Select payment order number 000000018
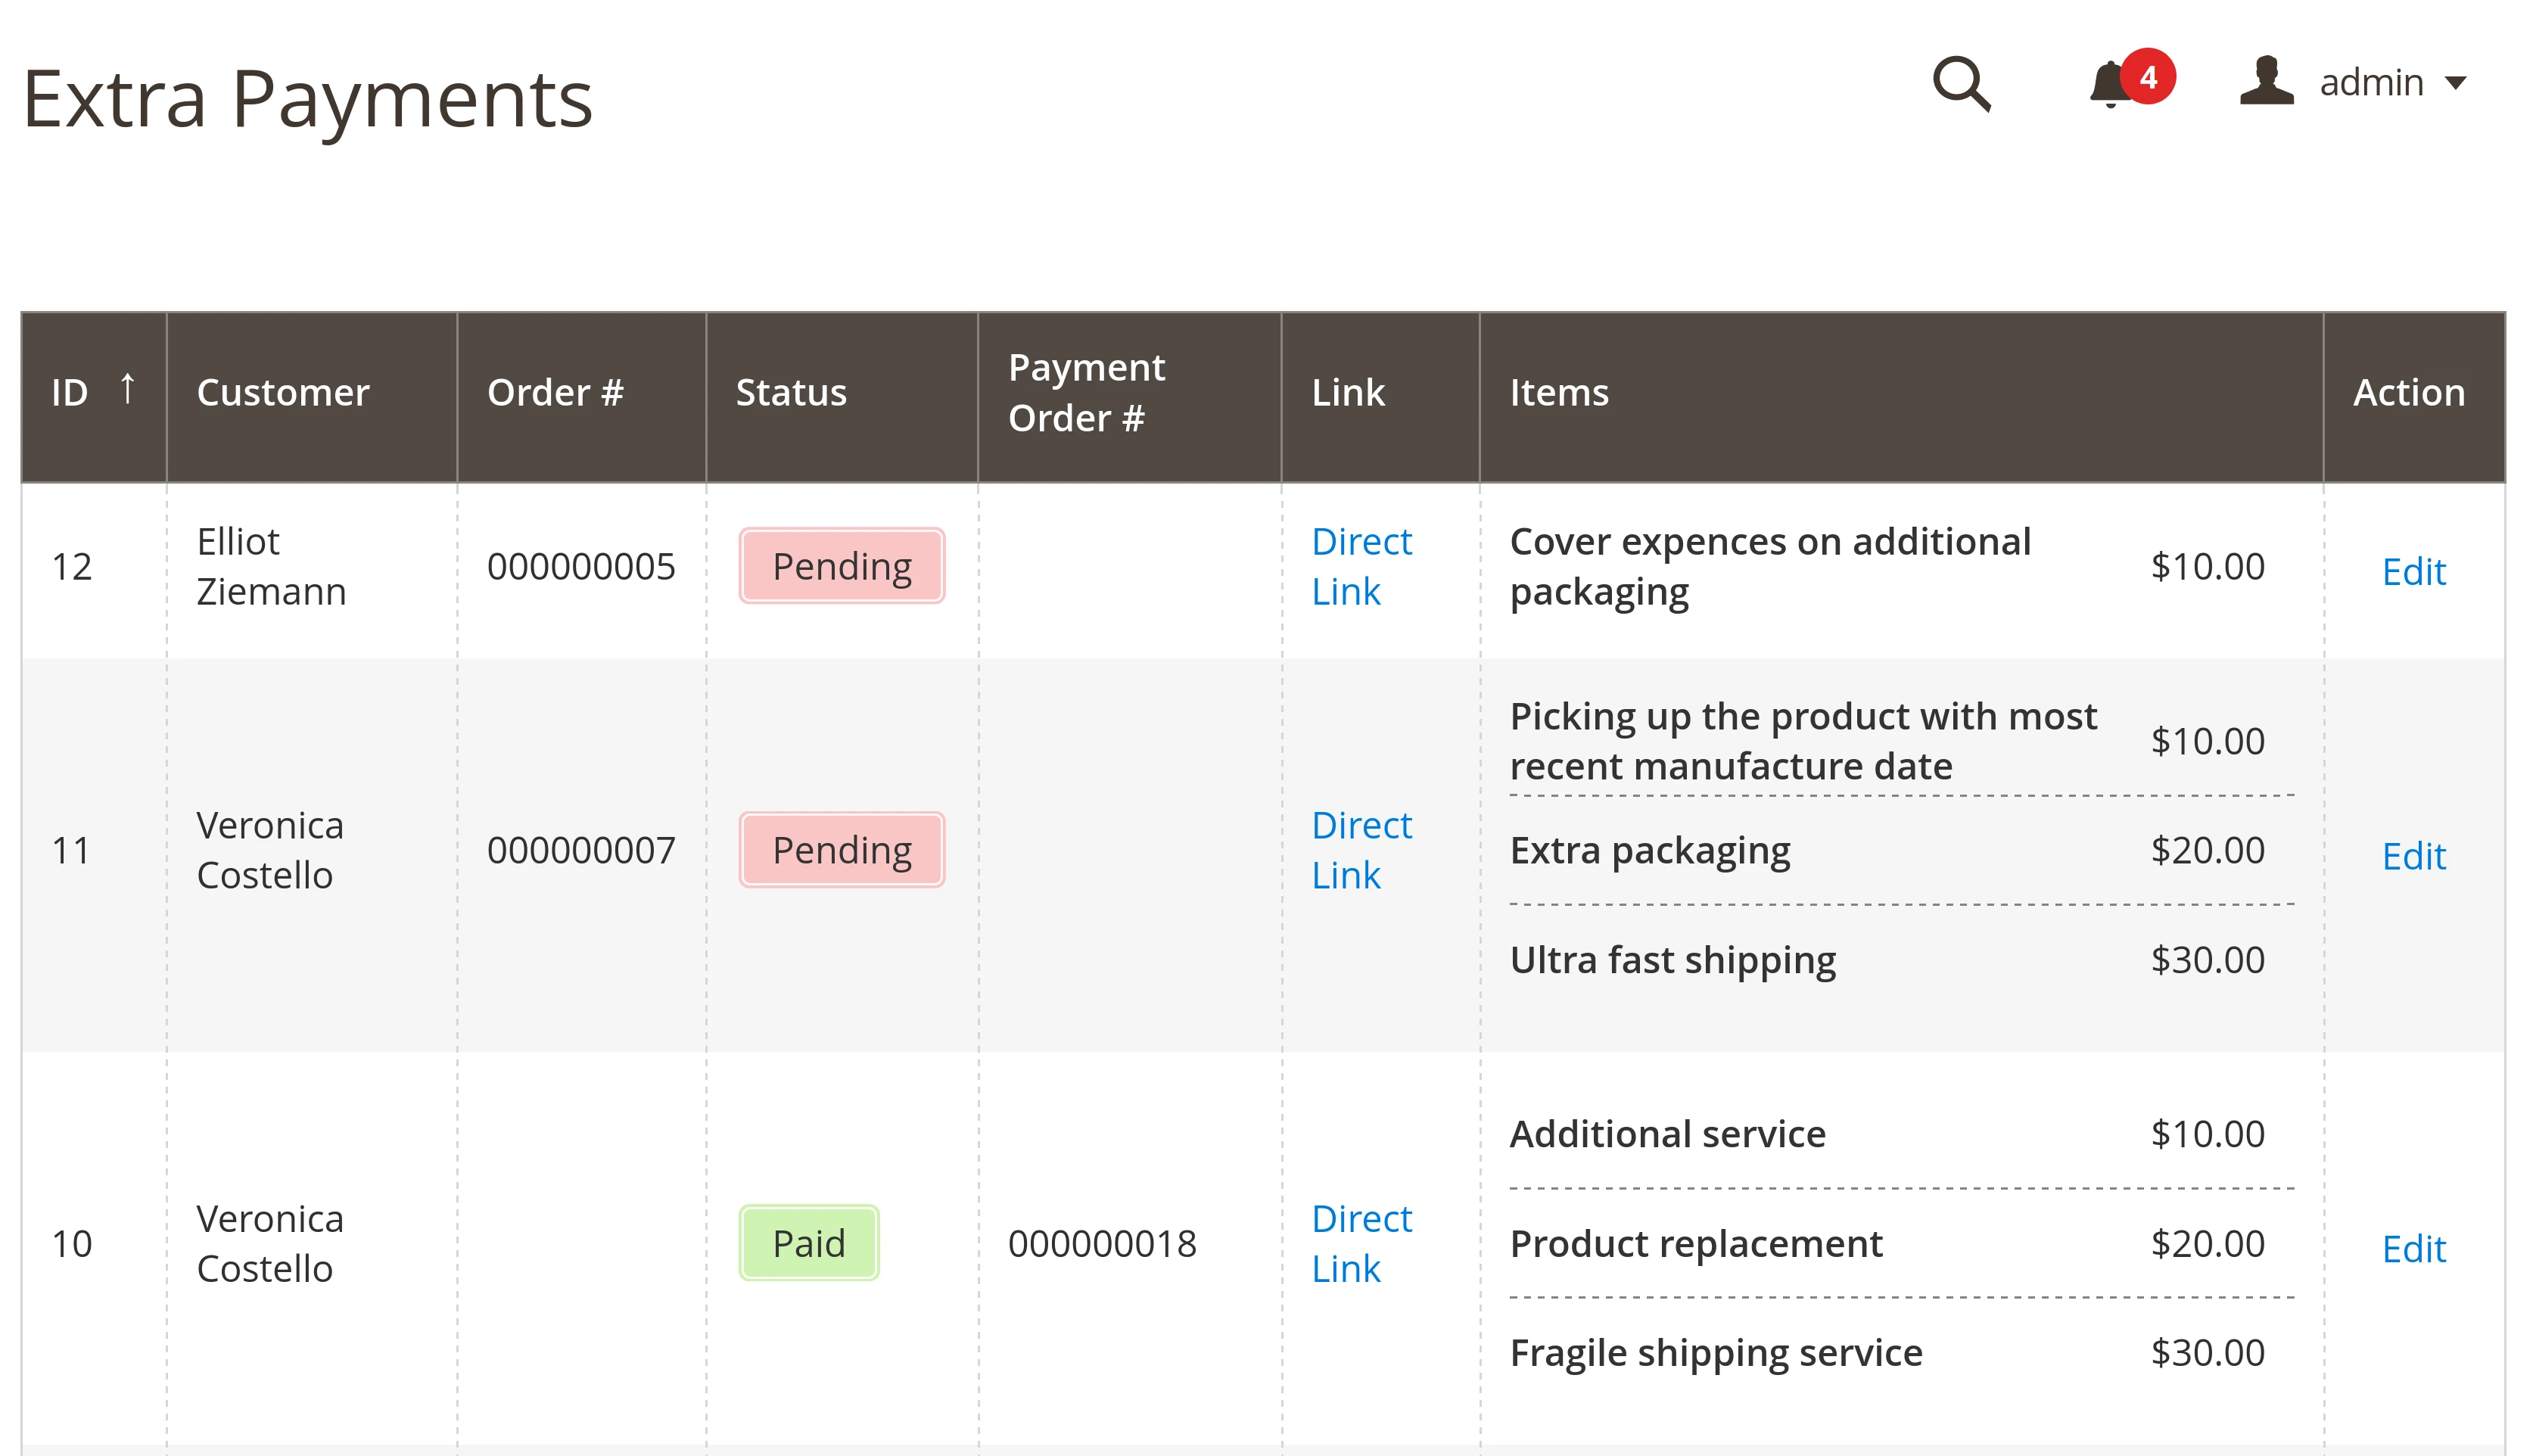Image resolution: width=2536 pixels, height=1456 pixels. [1102, 1244]
